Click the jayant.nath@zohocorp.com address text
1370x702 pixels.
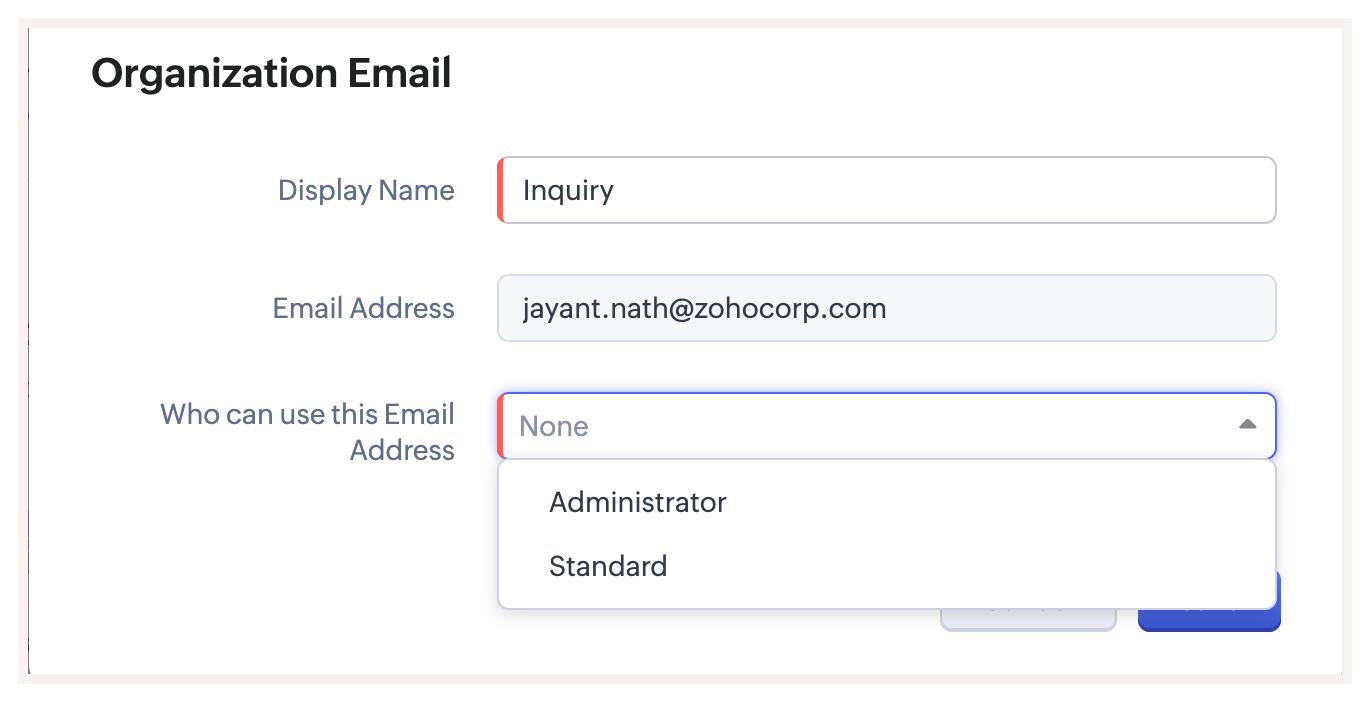[x=704, y=308]
